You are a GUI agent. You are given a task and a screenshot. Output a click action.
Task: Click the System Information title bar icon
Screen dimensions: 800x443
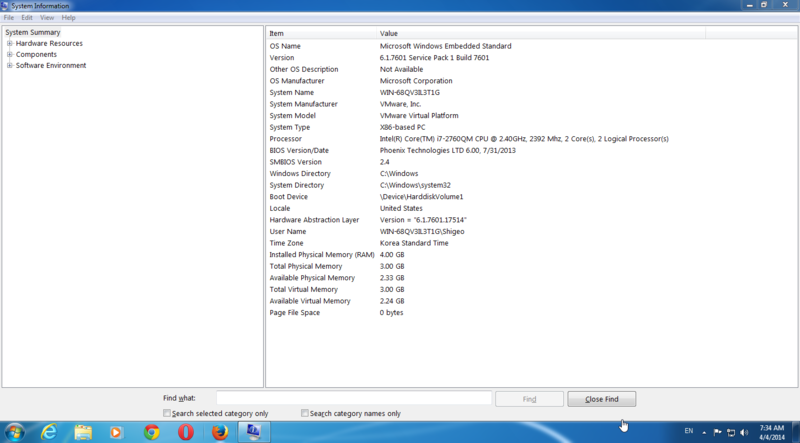[x=5, y=6]
